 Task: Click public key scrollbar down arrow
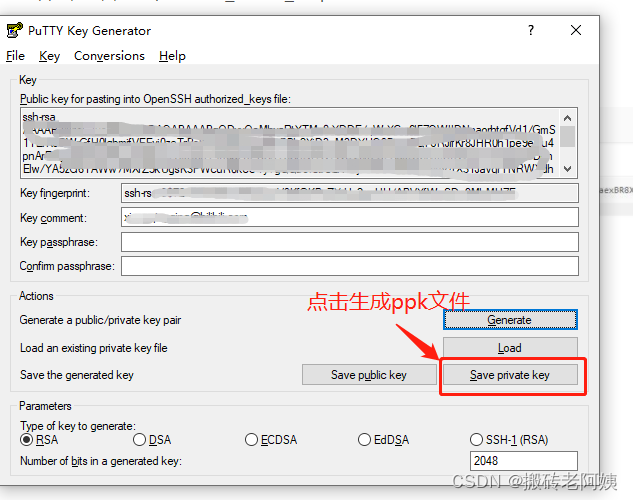pos(568,169)
